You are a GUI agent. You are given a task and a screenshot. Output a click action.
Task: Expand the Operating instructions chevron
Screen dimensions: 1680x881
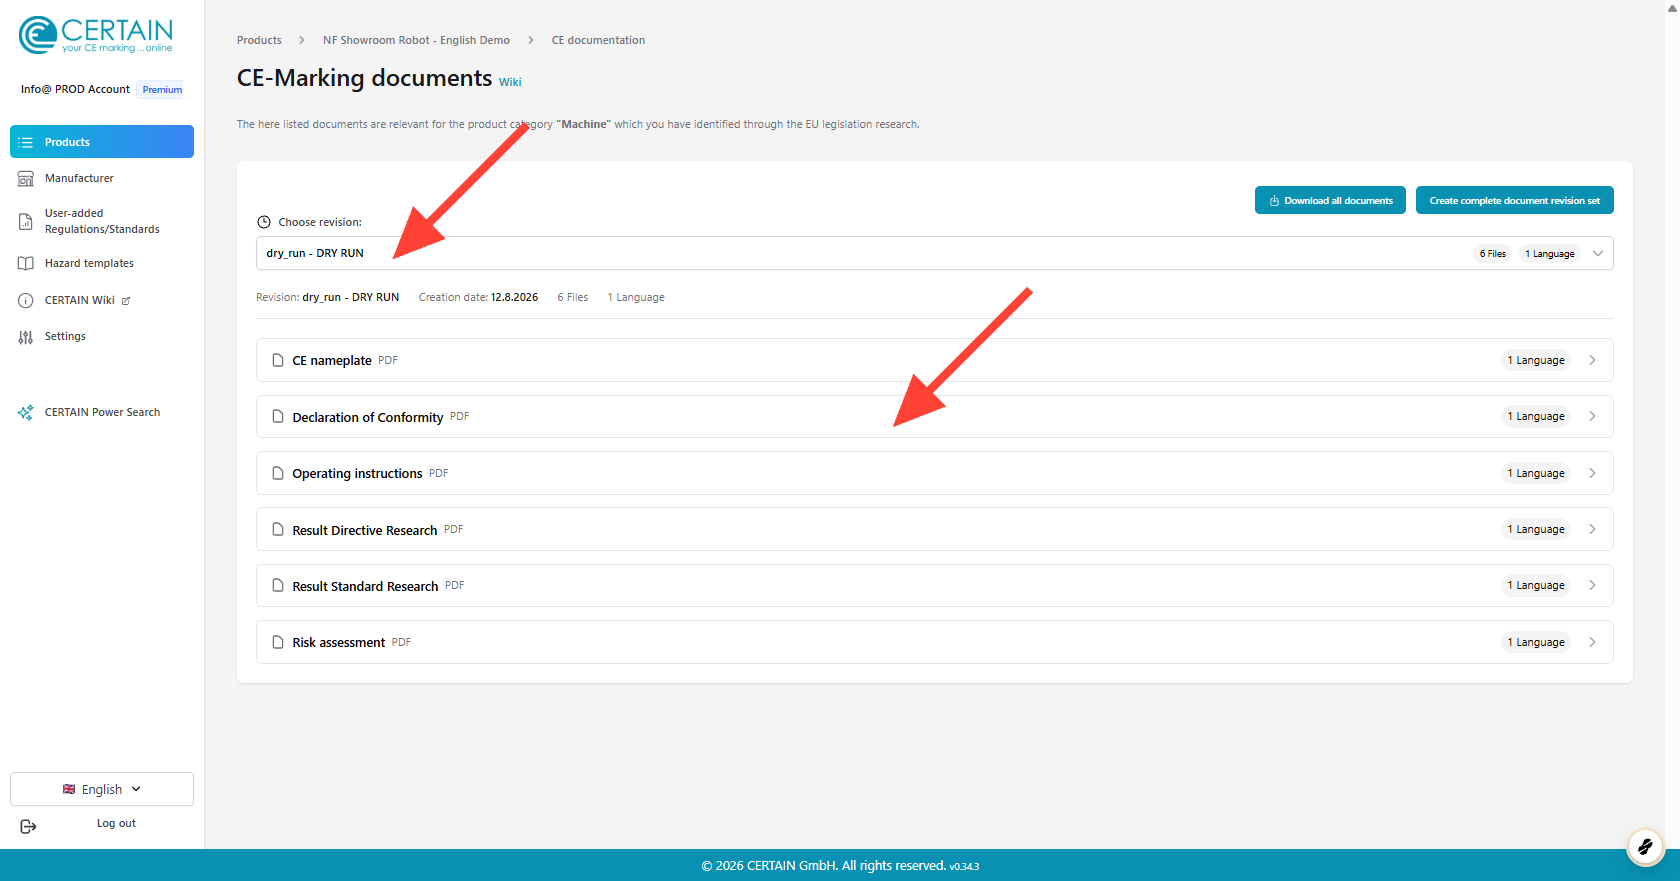click(1592, 473)
